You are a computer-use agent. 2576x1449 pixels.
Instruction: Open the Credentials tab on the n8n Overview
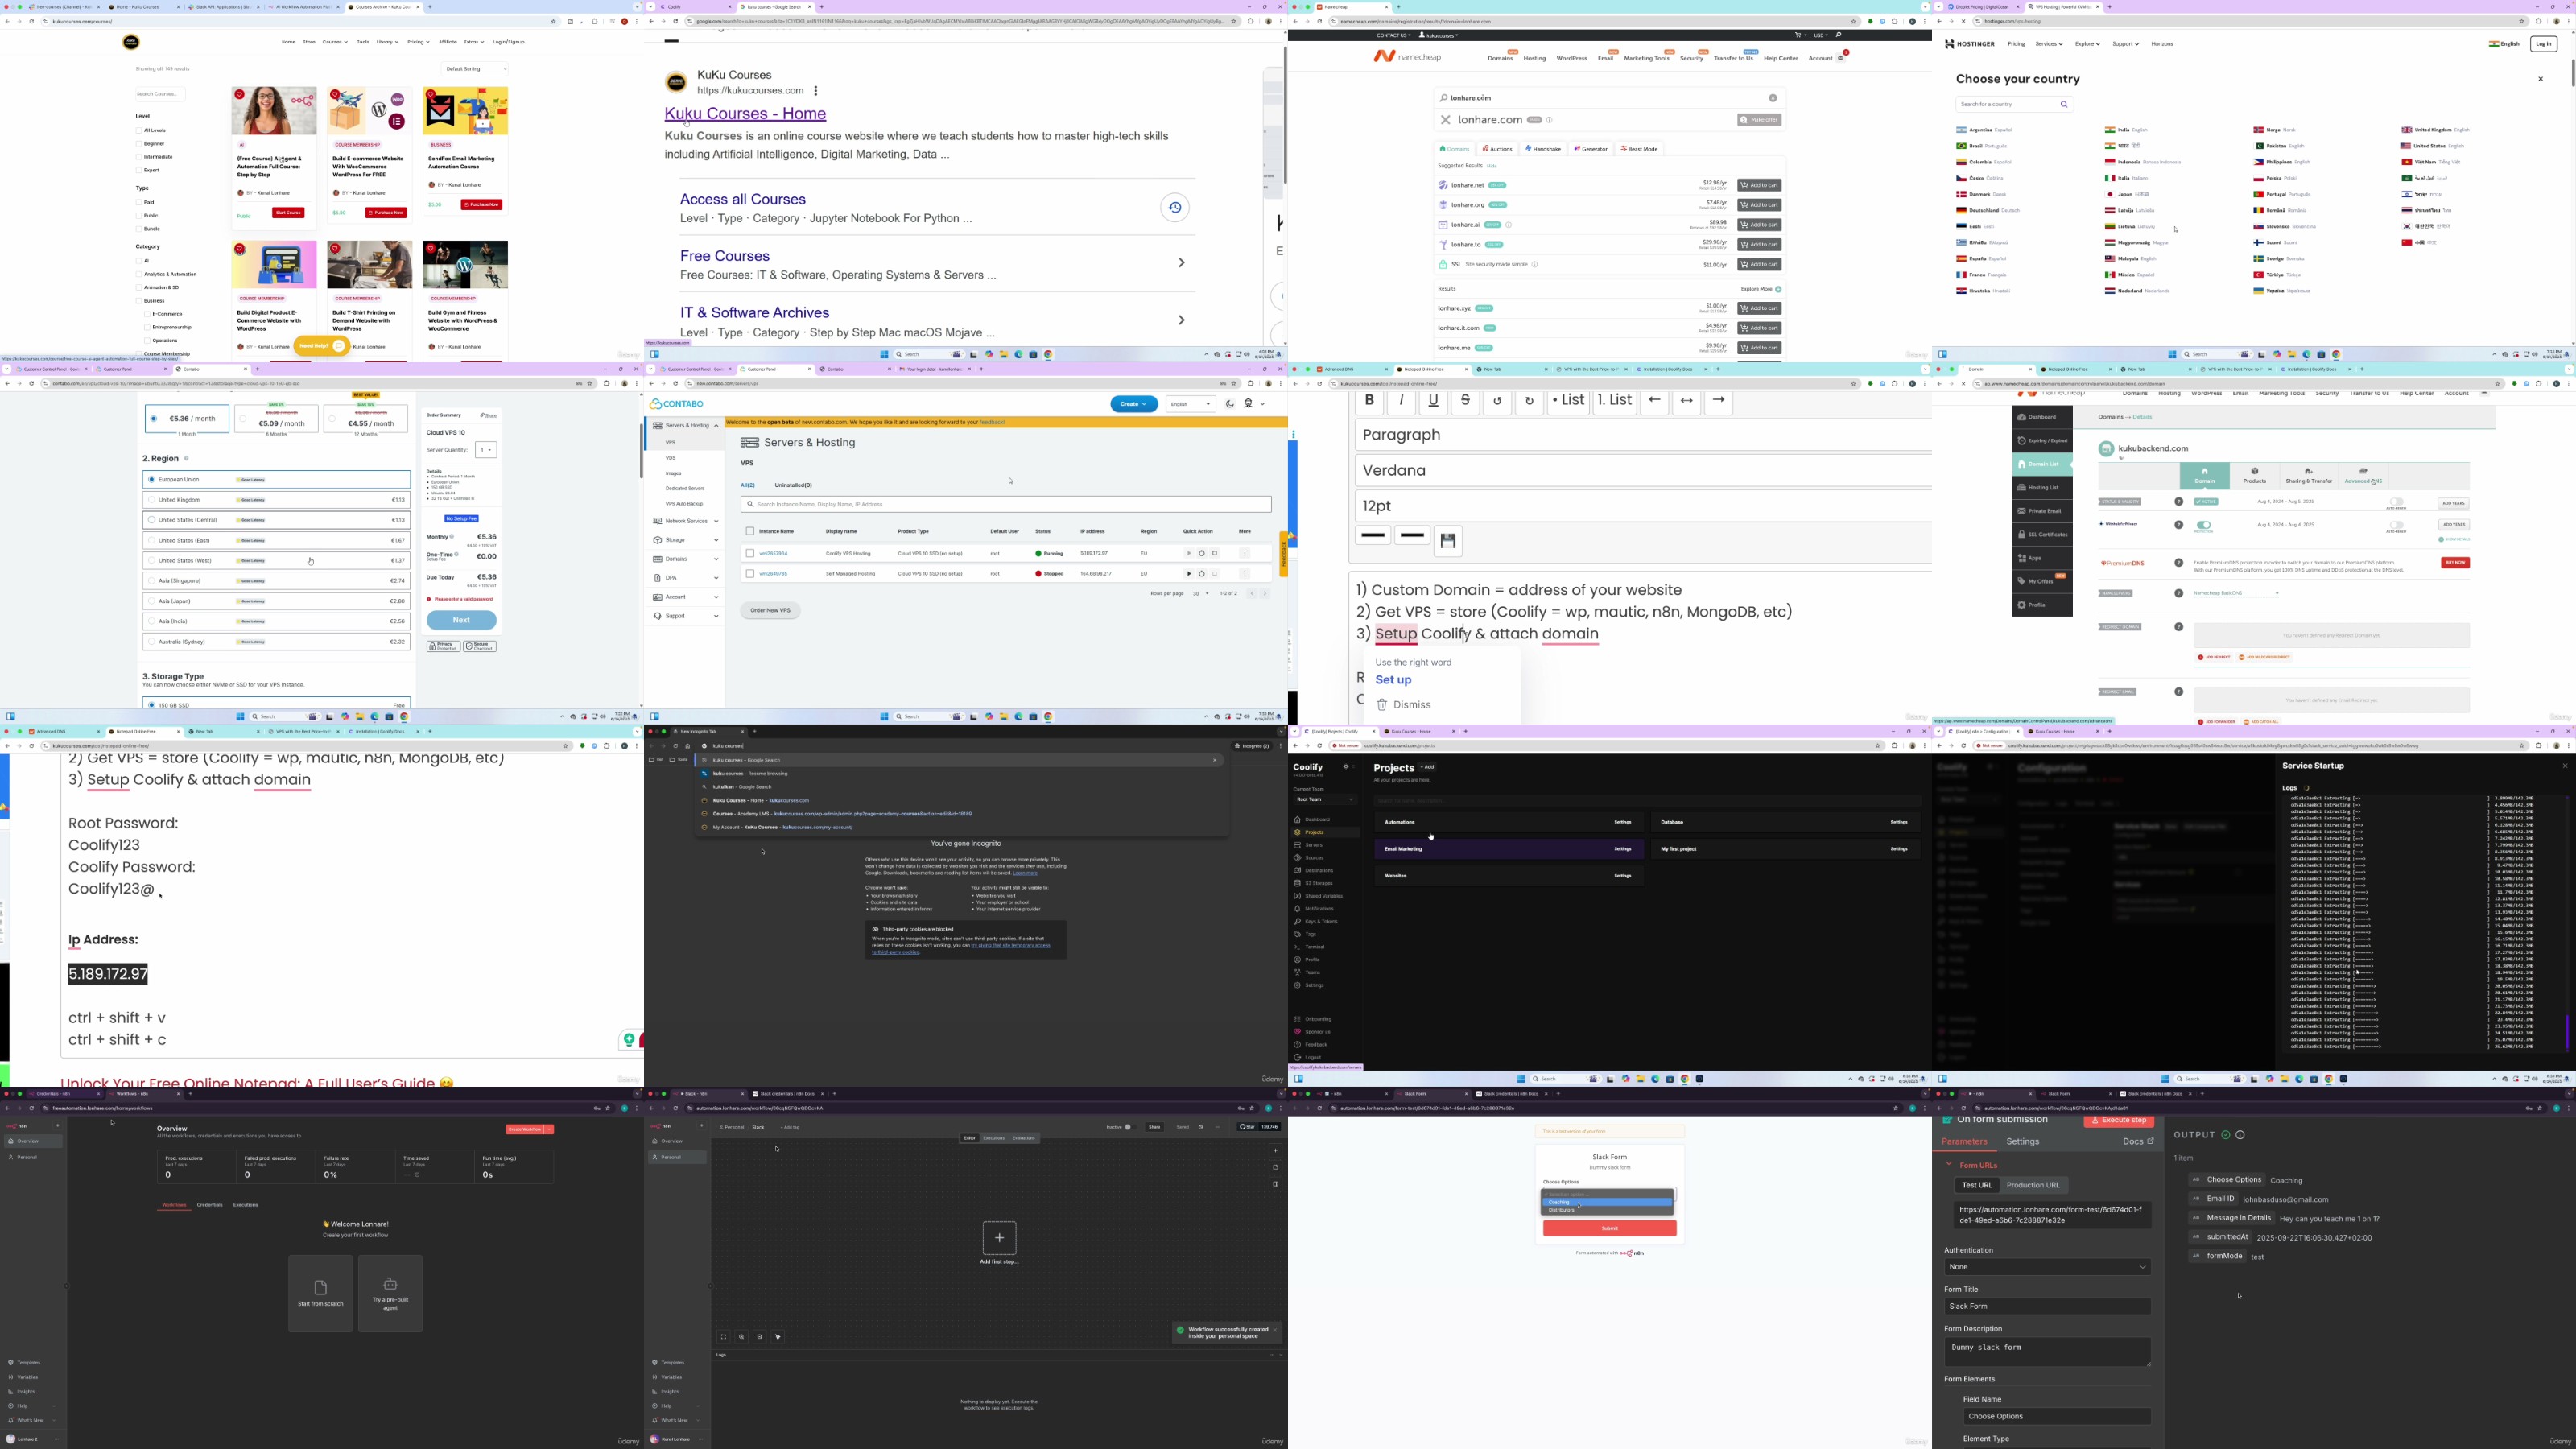[x=210, y=1205]
